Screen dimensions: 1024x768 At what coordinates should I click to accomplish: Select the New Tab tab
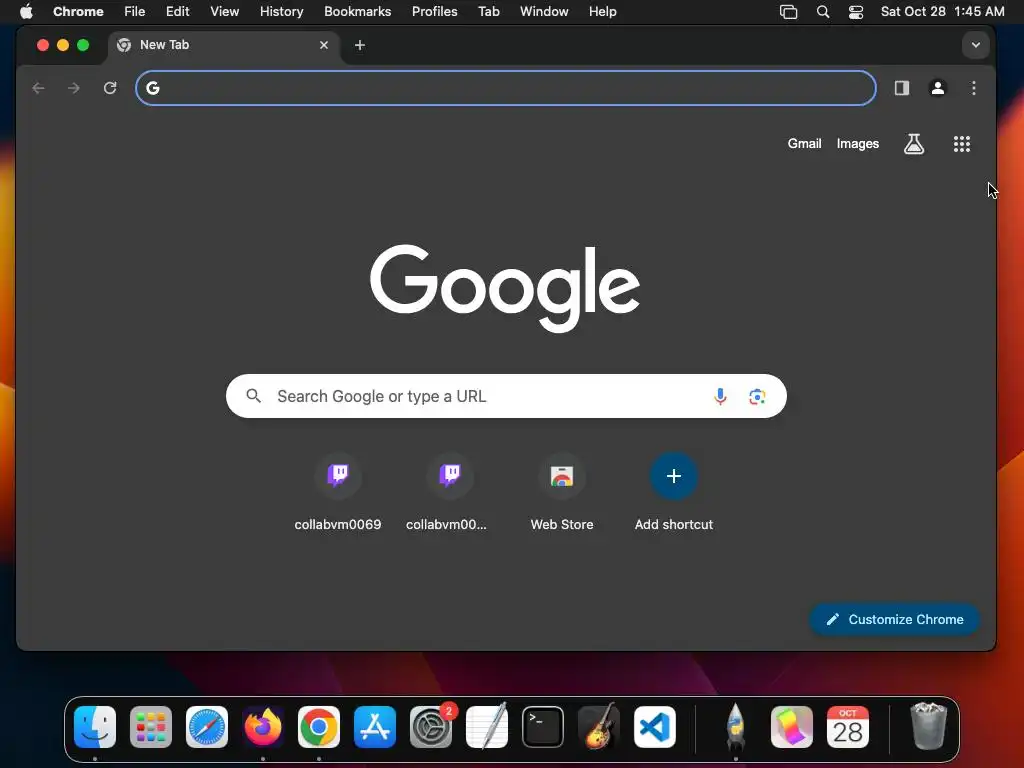click(x=224, y=45)
